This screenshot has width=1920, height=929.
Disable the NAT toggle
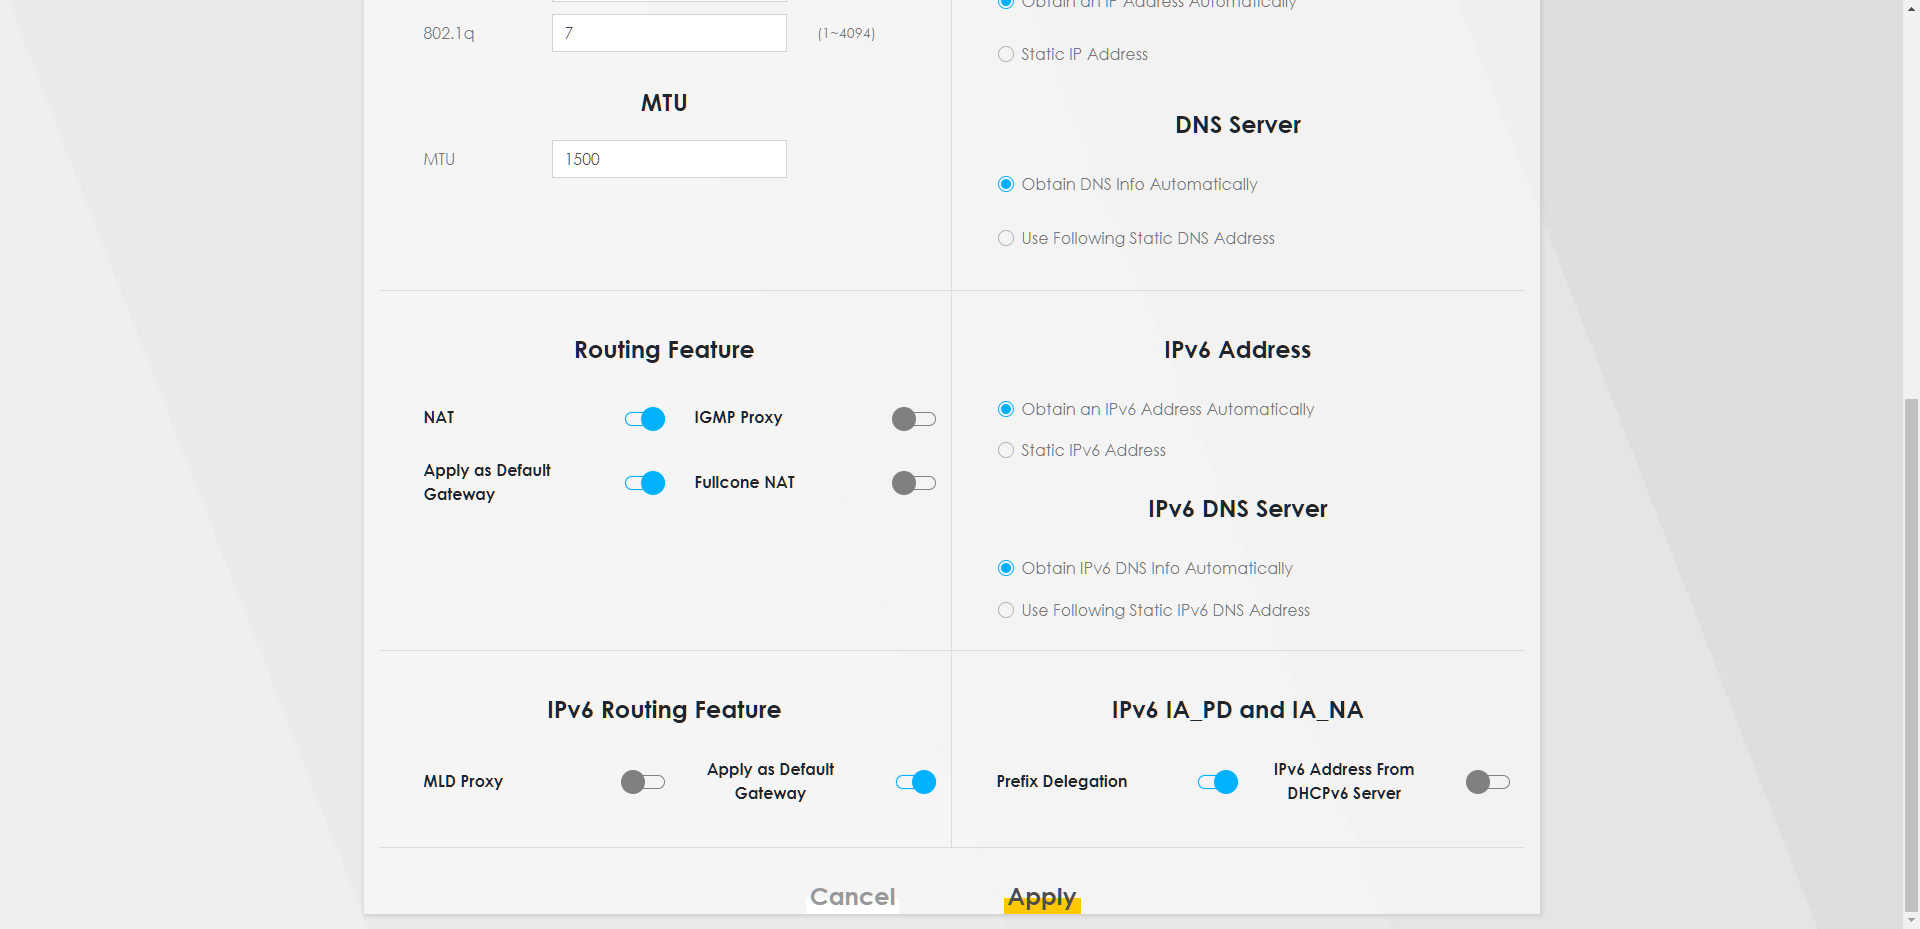coord(645,419)
